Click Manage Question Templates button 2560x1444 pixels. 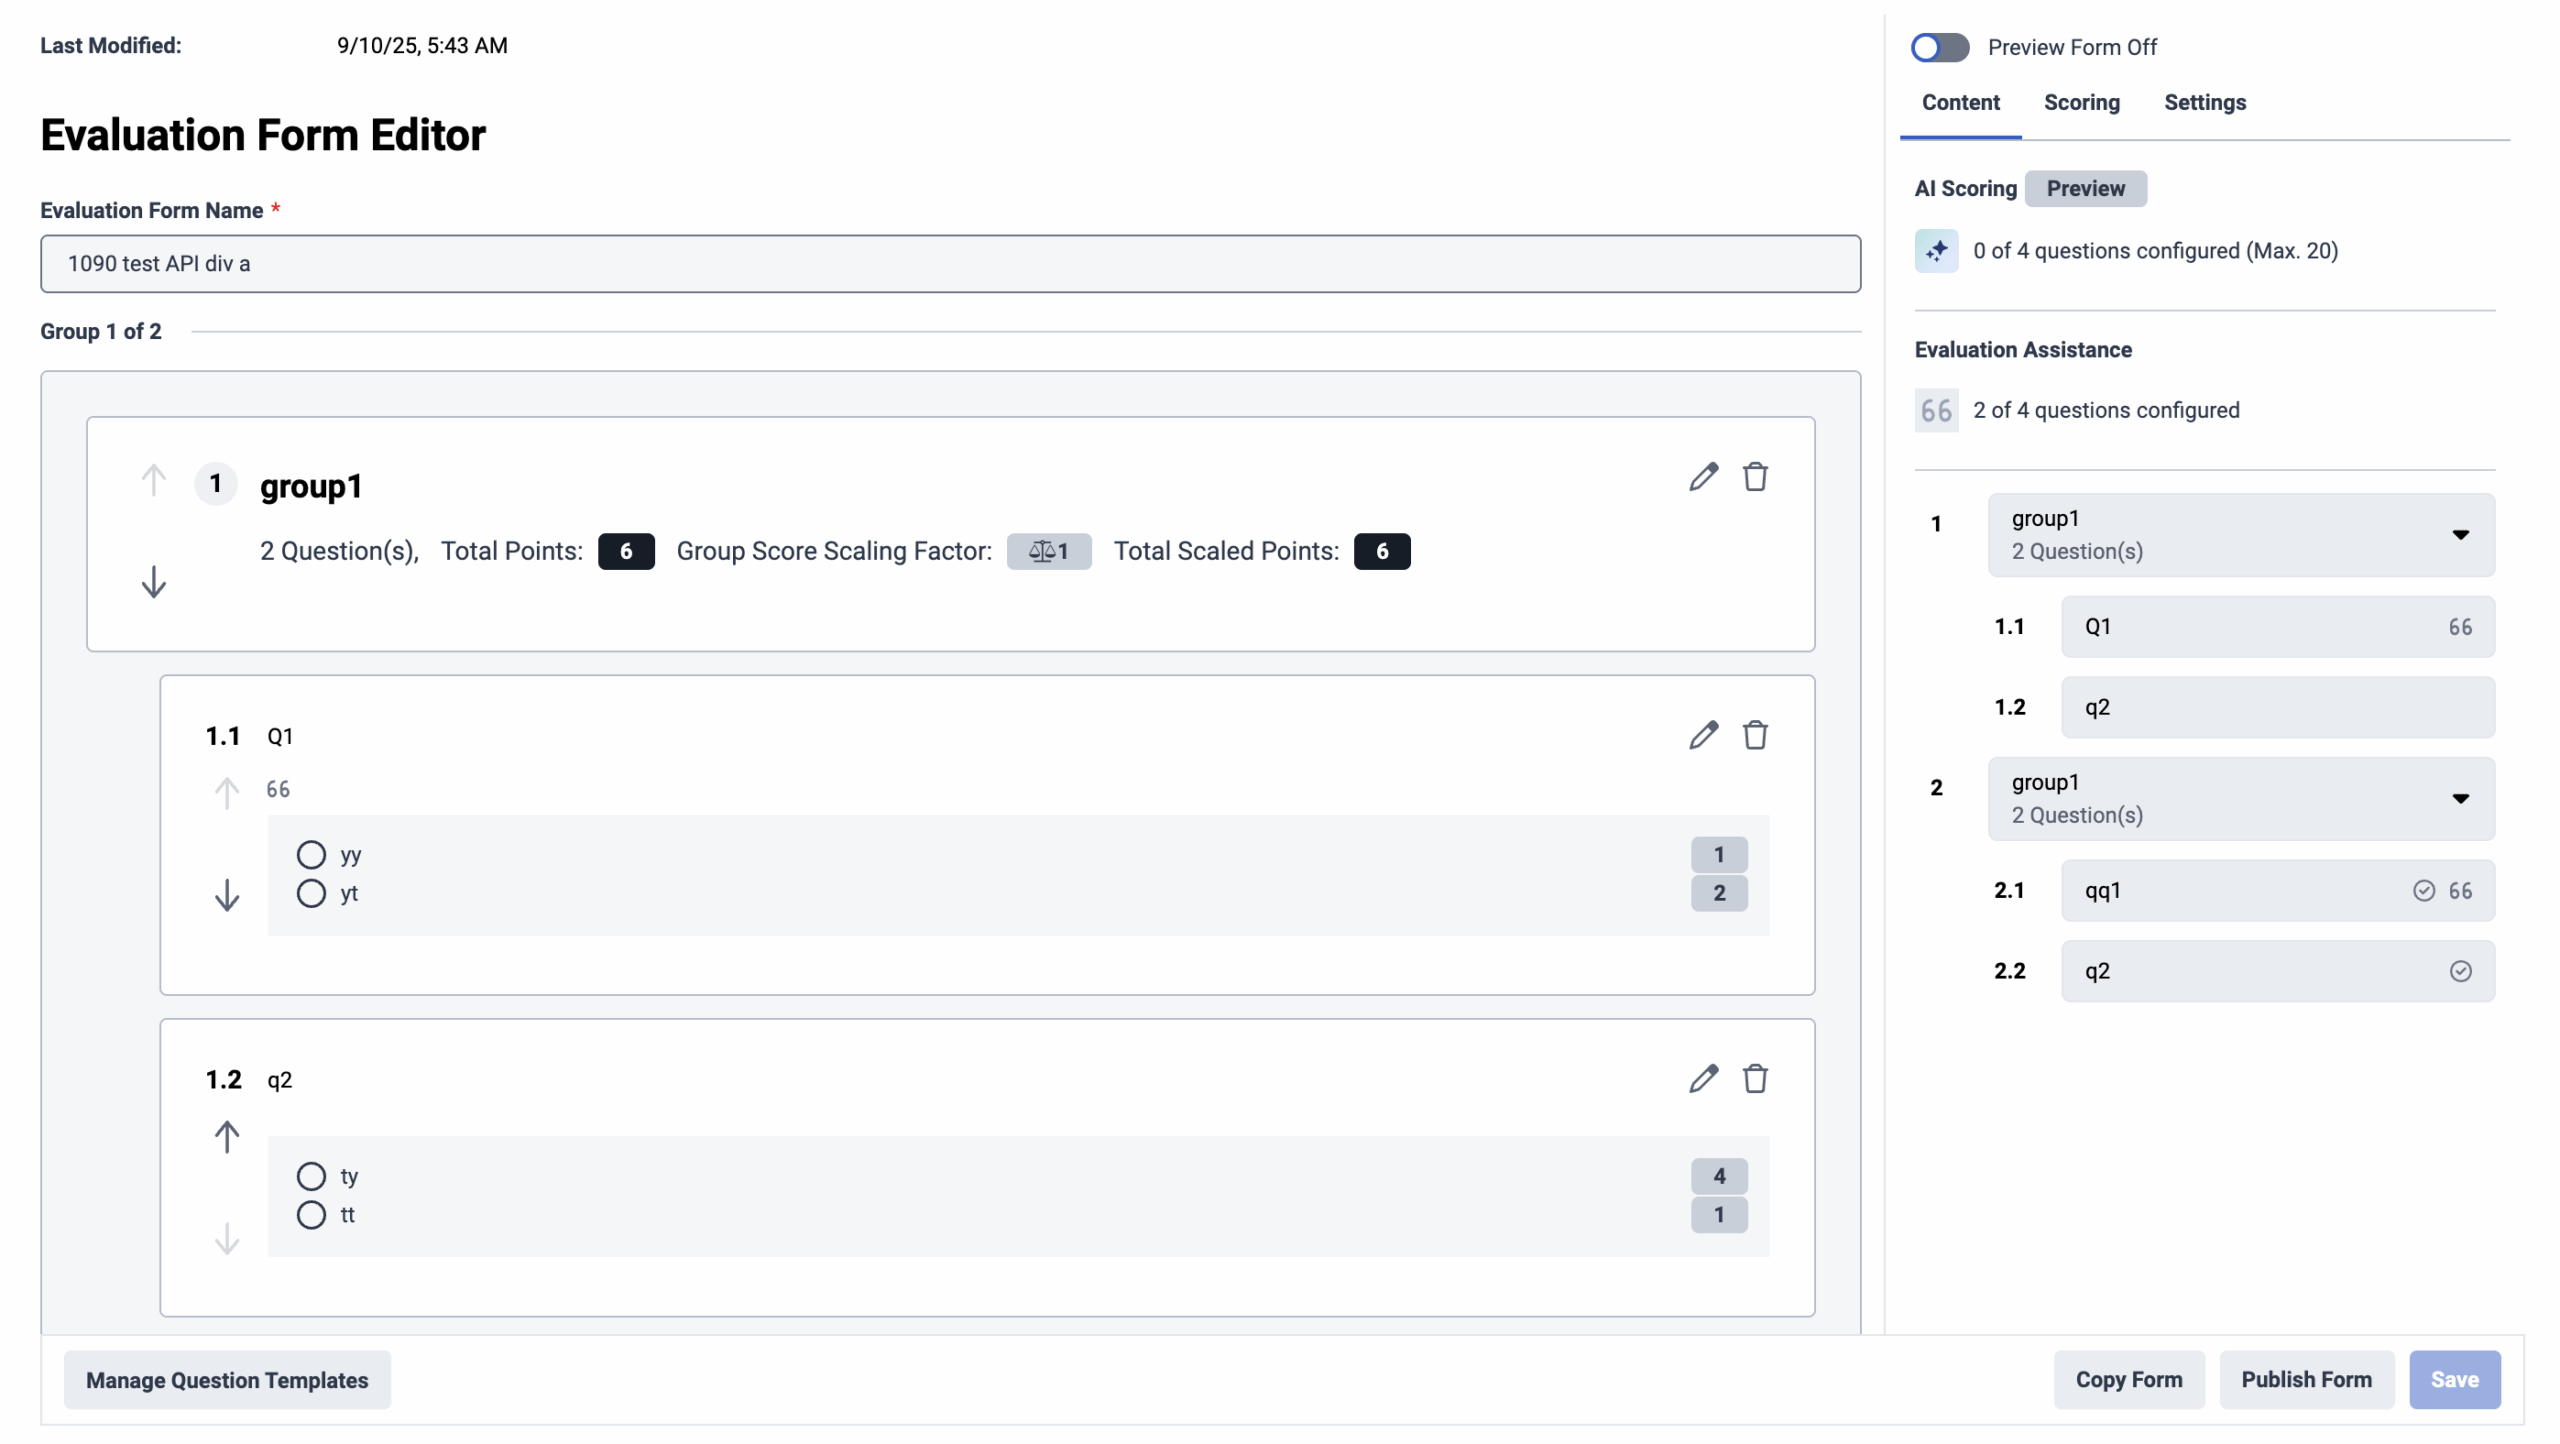pyautogui.click(x=227, y=1380)
